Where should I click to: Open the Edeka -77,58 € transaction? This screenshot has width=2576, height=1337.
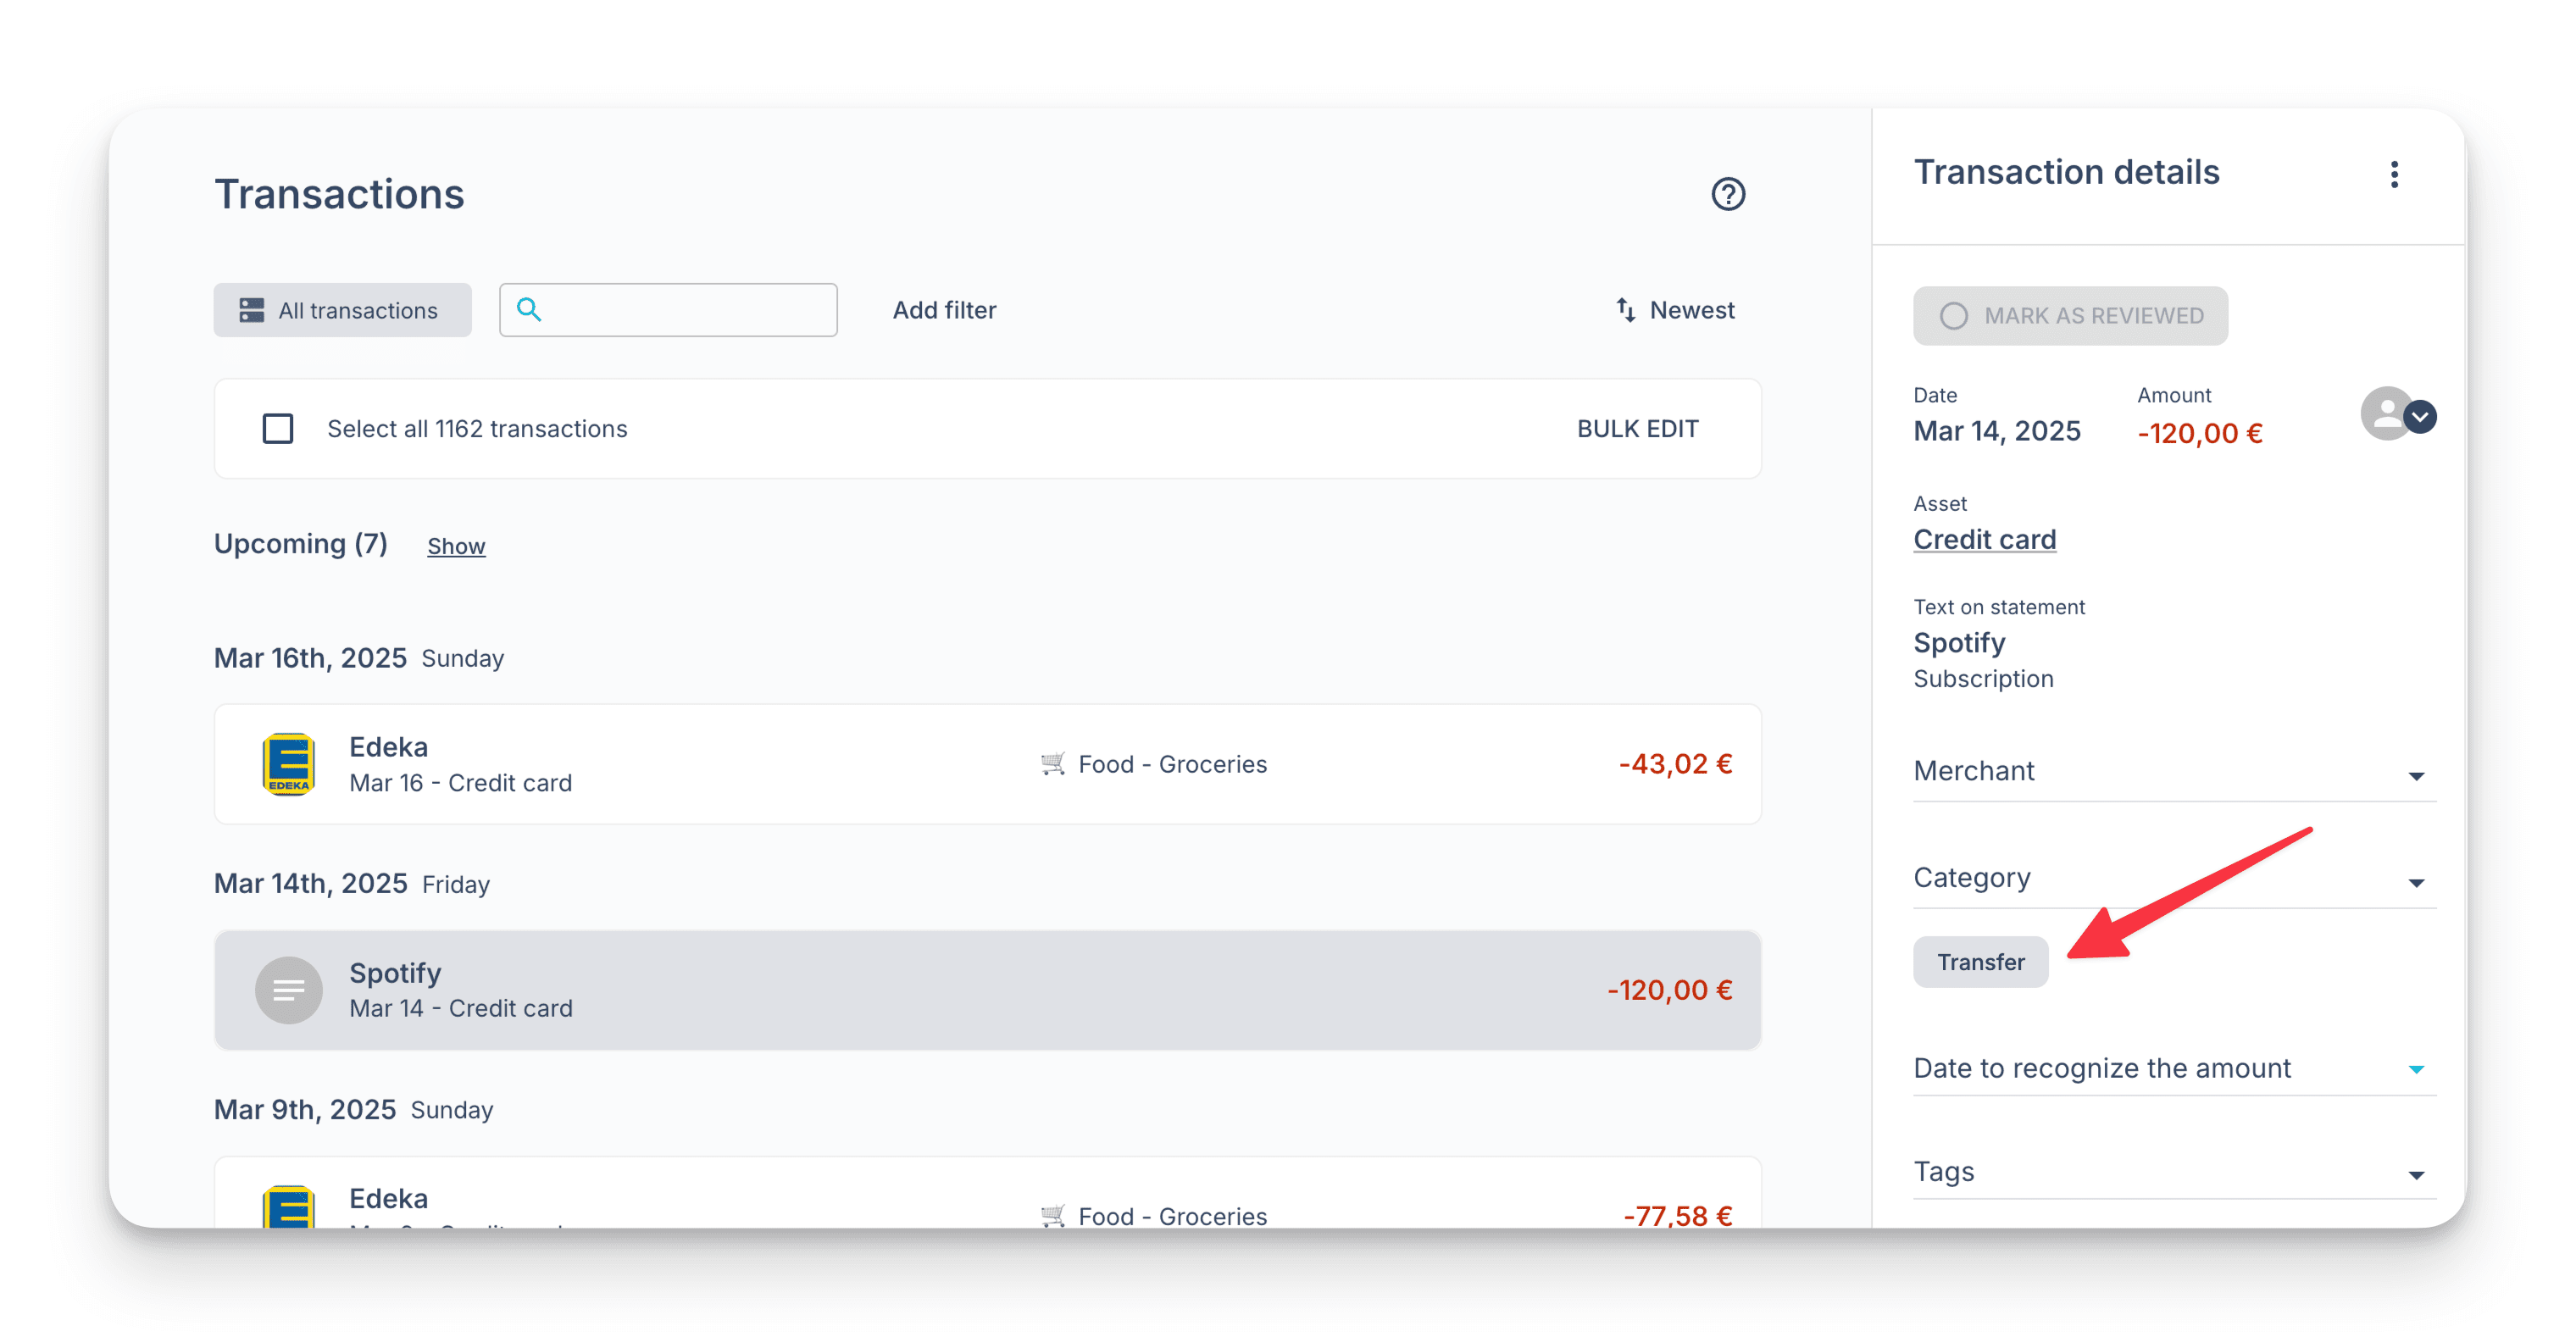coord(987,1192)
